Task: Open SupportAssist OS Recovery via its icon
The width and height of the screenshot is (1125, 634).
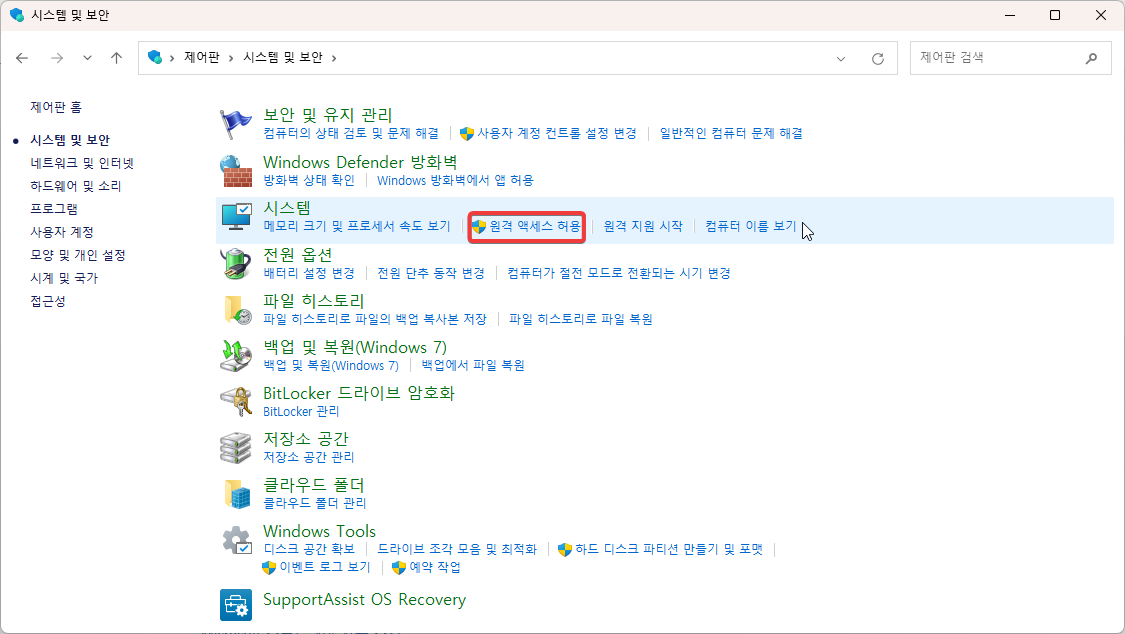Action: click(236, 604)
